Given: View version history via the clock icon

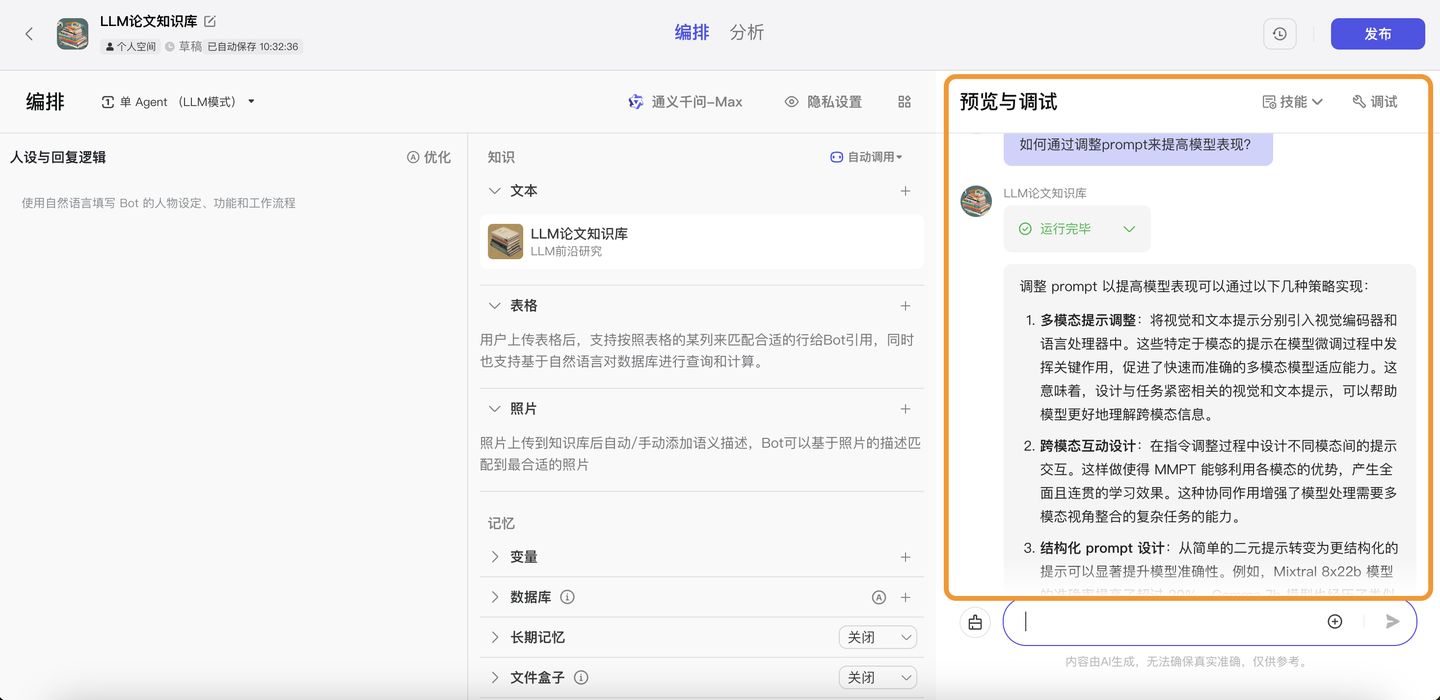Looking at the screenshot, I should pos(1279,33).
